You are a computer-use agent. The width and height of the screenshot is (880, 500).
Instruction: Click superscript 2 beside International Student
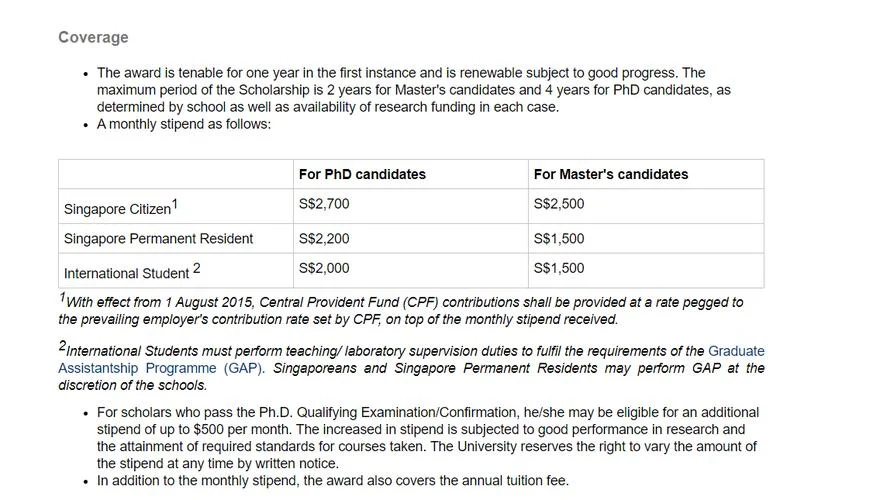click(196, 268)
